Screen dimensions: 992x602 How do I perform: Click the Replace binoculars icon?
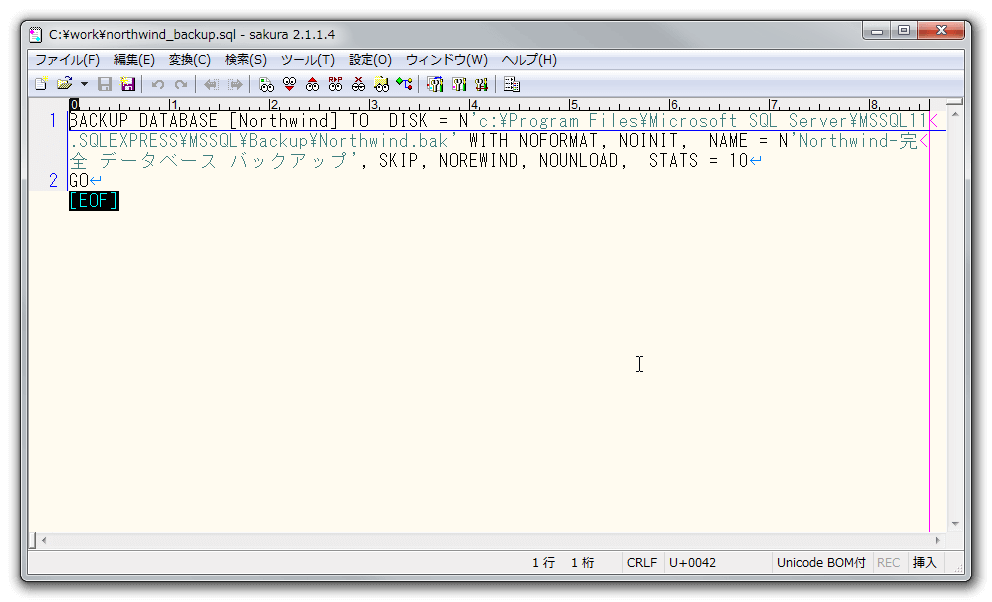coord(335,85)
